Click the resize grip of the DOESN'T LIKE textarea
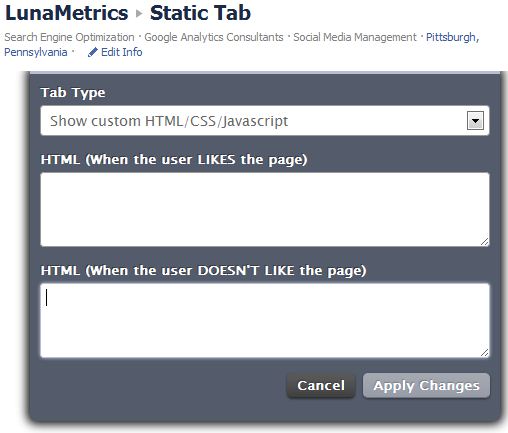This screenshot has height=433, width=508. [484, 353]
